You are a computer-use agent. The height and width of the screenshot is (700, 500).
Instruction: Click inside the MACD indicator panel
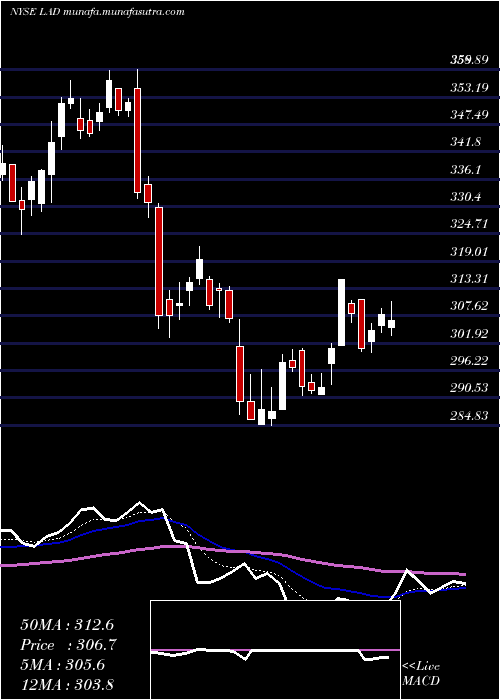(x=275, y=650)
